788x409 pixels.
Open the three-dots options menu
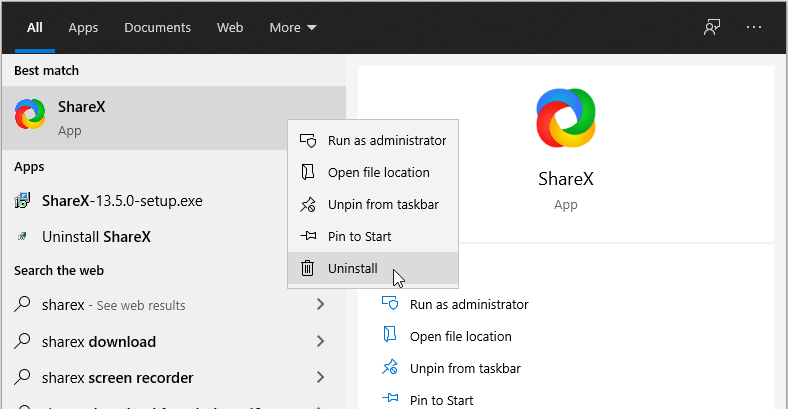(x=754, y=27)
